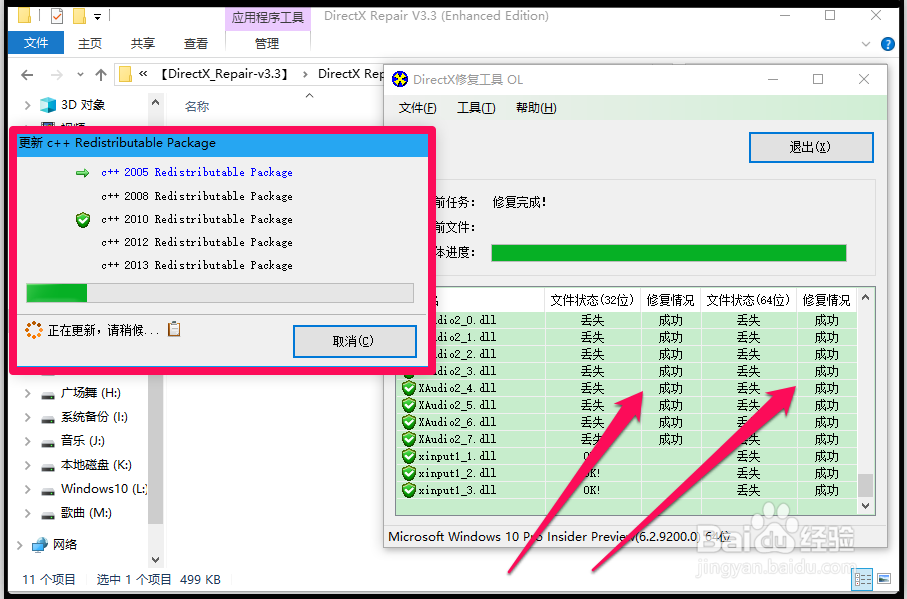Click 【DirectX_Repair-v3.3】 in the address bar

point(224,74)
